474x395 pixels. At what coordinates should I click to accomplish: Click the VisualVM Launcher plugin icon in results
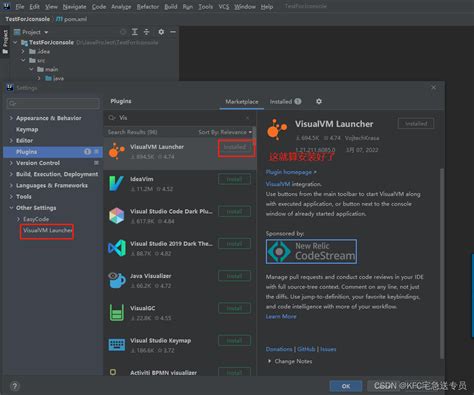(116, 151)
